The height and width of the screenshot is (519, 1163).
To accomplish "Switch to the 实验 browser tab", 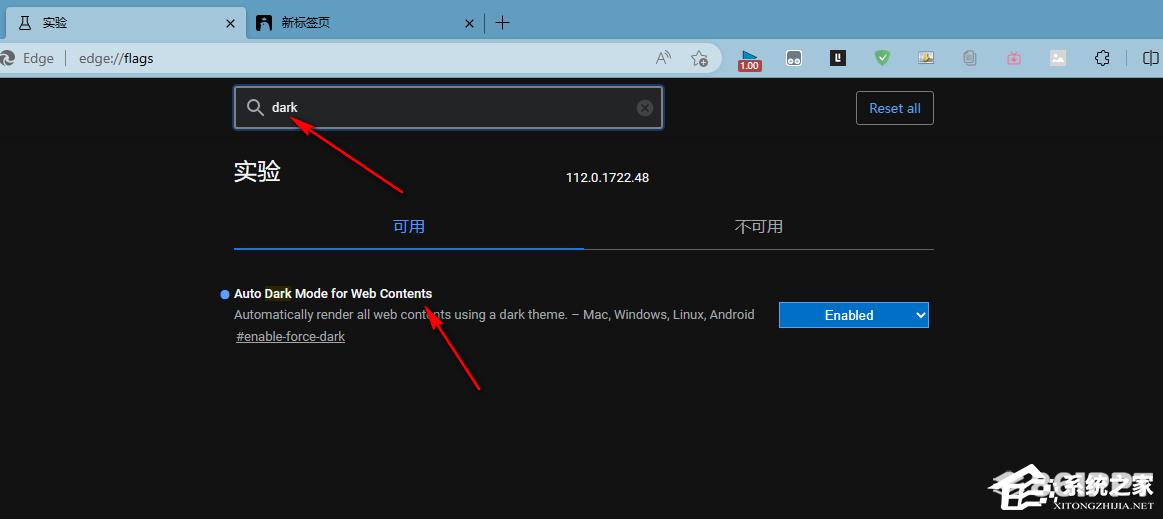I will pyautogui.click(x=125, y=23).
